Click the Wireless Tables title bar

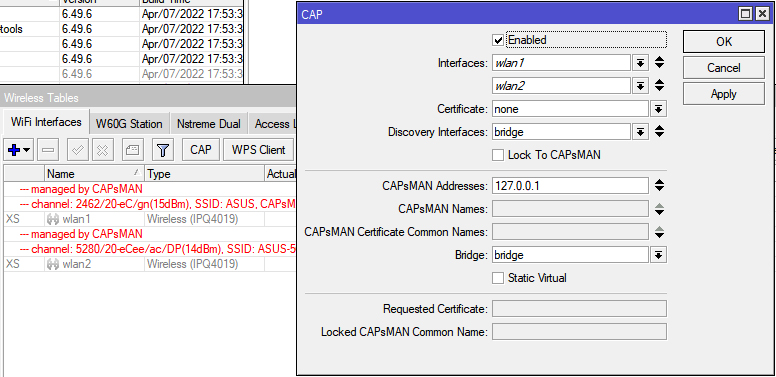click(148, 98)
